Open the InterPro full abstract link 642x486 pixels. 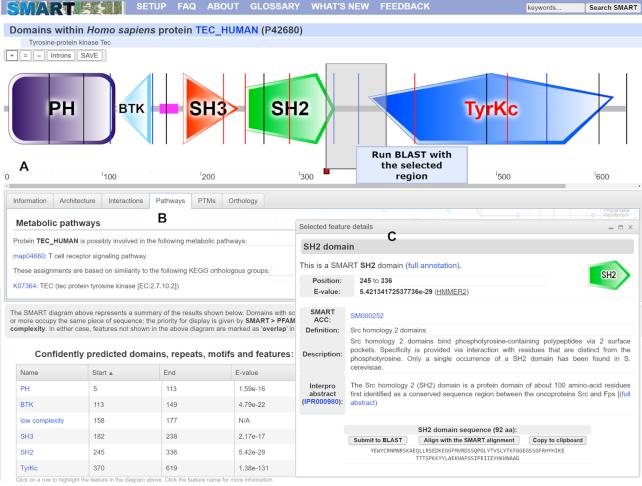(x=363, y=402)
